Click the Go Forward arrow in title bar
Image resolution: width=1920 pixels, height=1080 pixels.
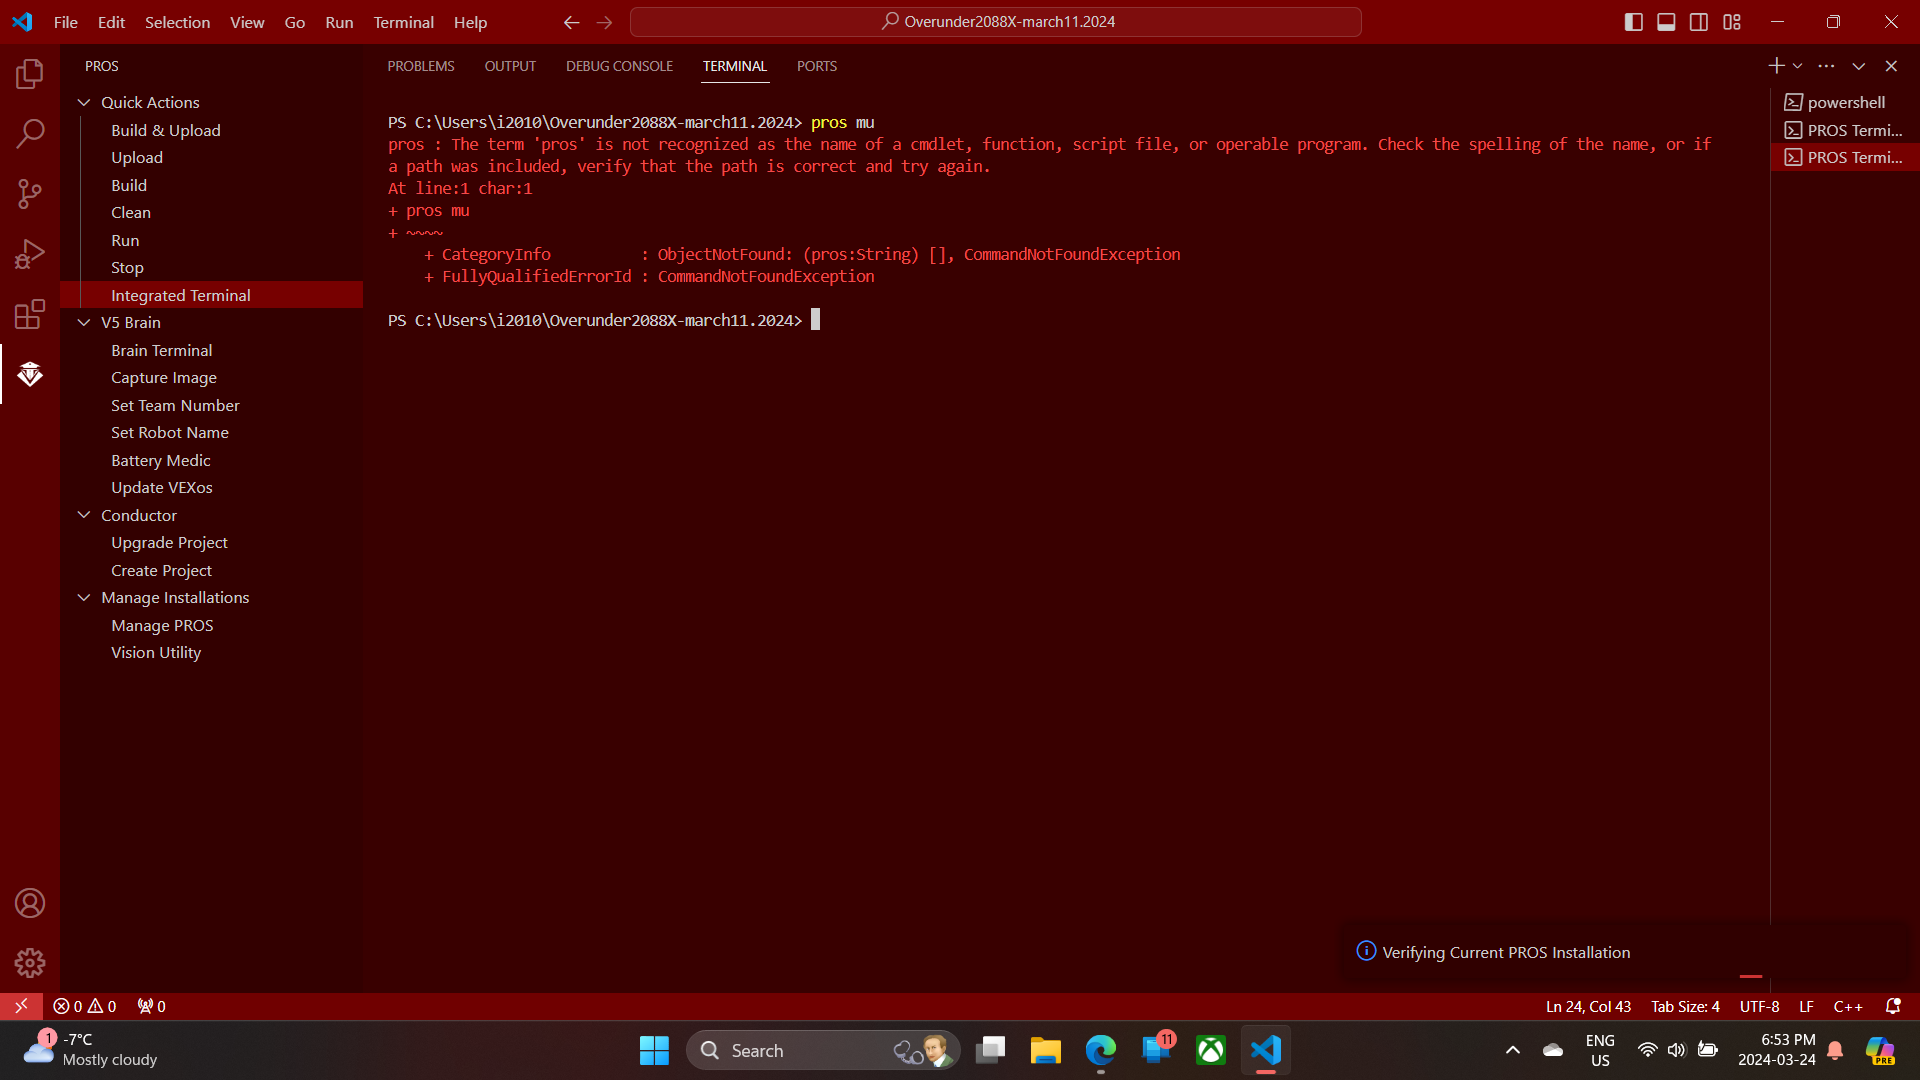(x=604, y=22)
